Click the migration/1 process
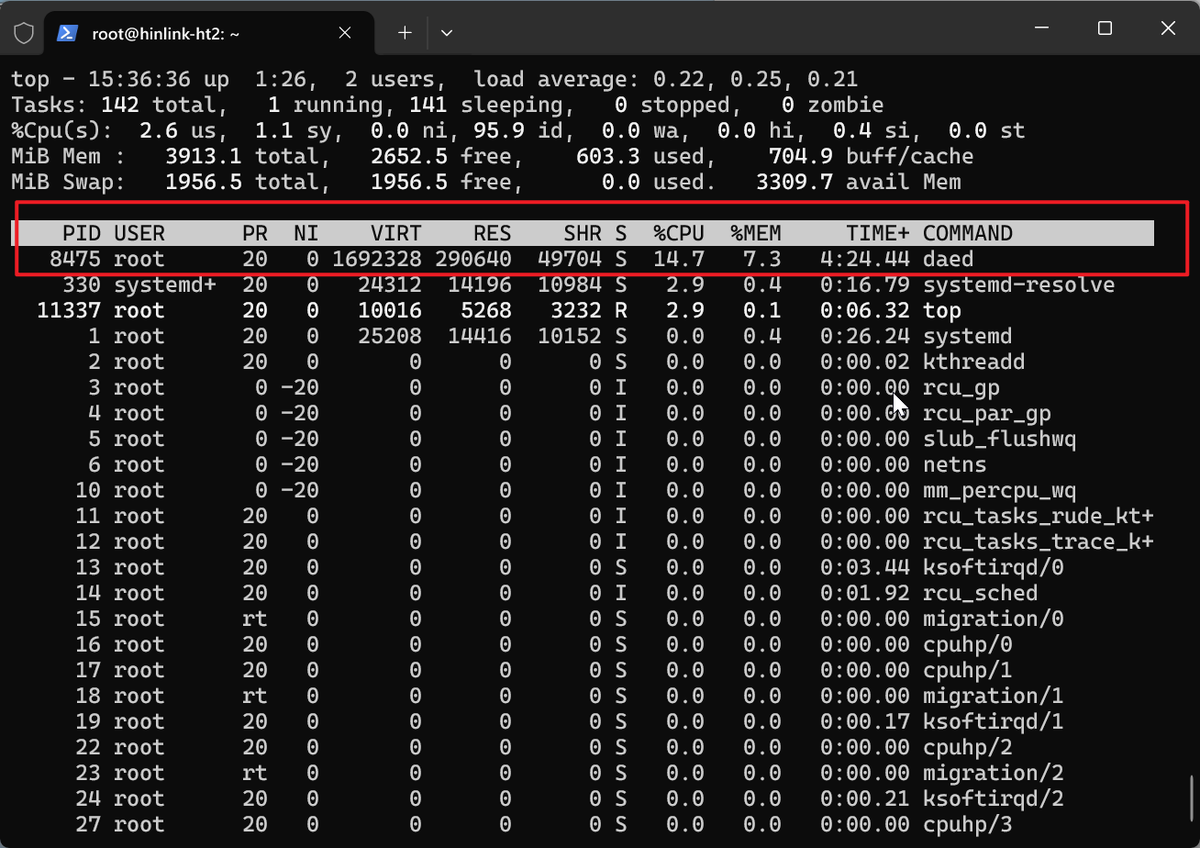The width and height of the screenshot is (1200, 848). pos(993,696)
